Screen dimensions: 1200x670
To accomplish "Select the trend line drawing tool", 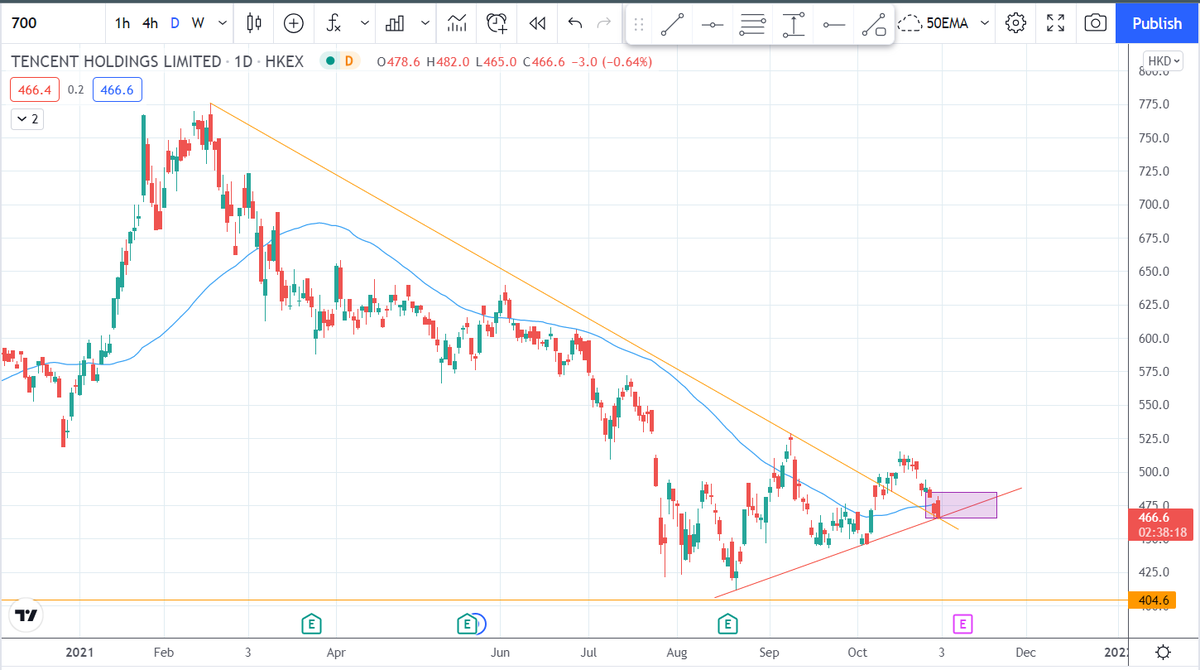I will [x=671, y=24].
